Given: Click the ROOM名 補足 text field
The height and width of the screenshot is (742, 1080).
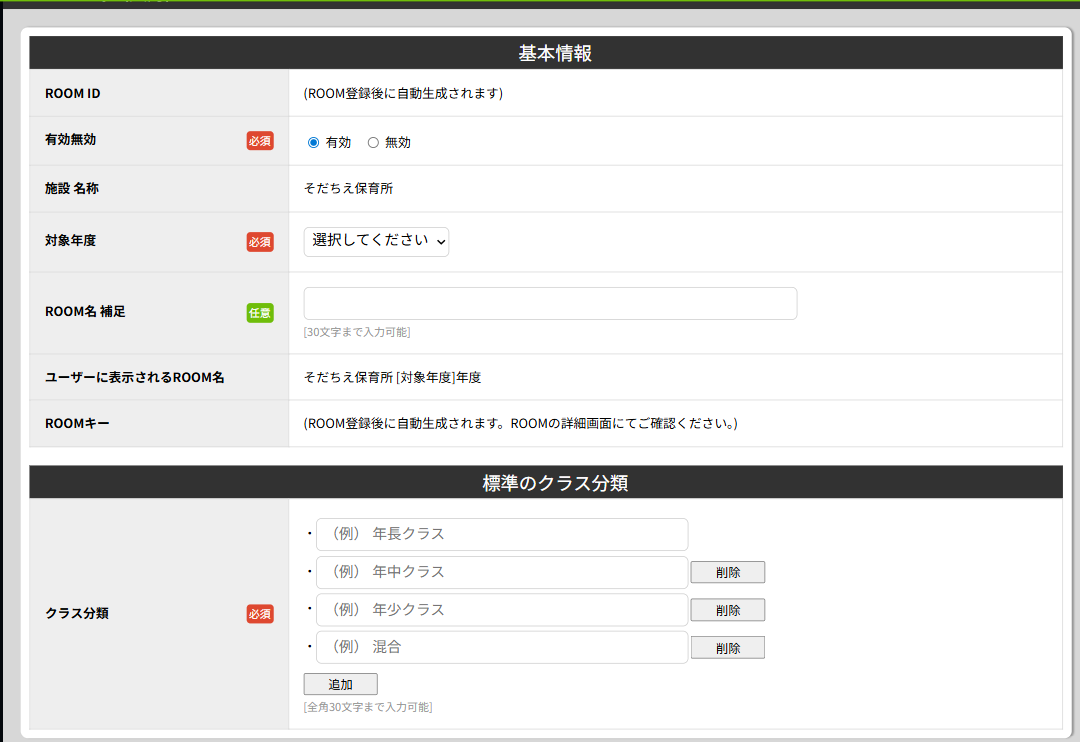Looking at the screenshot, I should (550, 304).
